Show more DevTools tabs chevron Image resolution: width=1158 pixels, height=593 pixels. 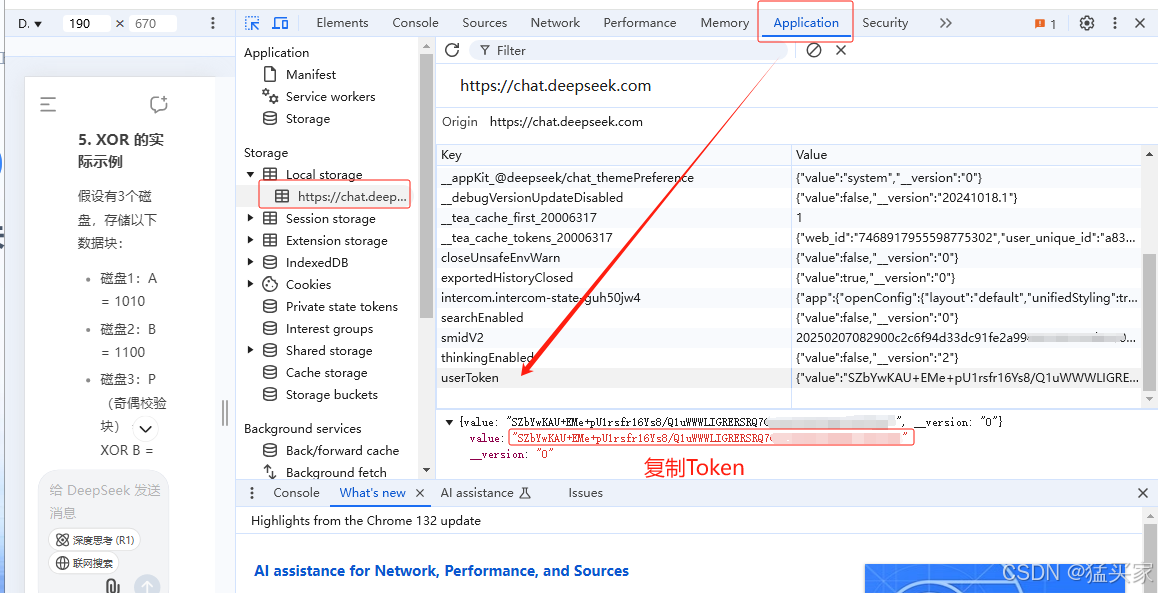[x=945, y=23]
